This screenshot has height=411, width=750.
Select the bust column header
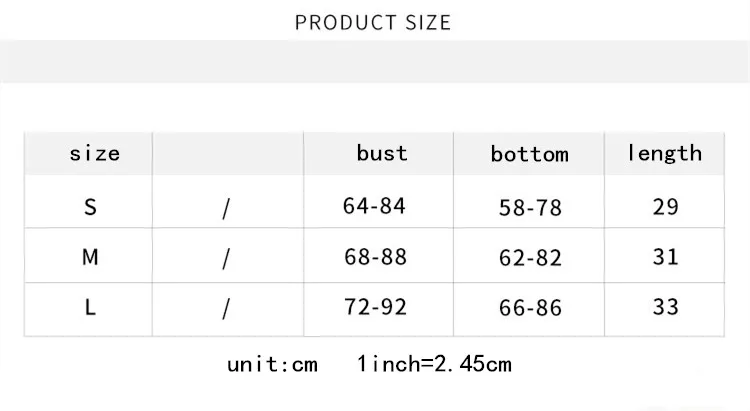coord(382,153)
